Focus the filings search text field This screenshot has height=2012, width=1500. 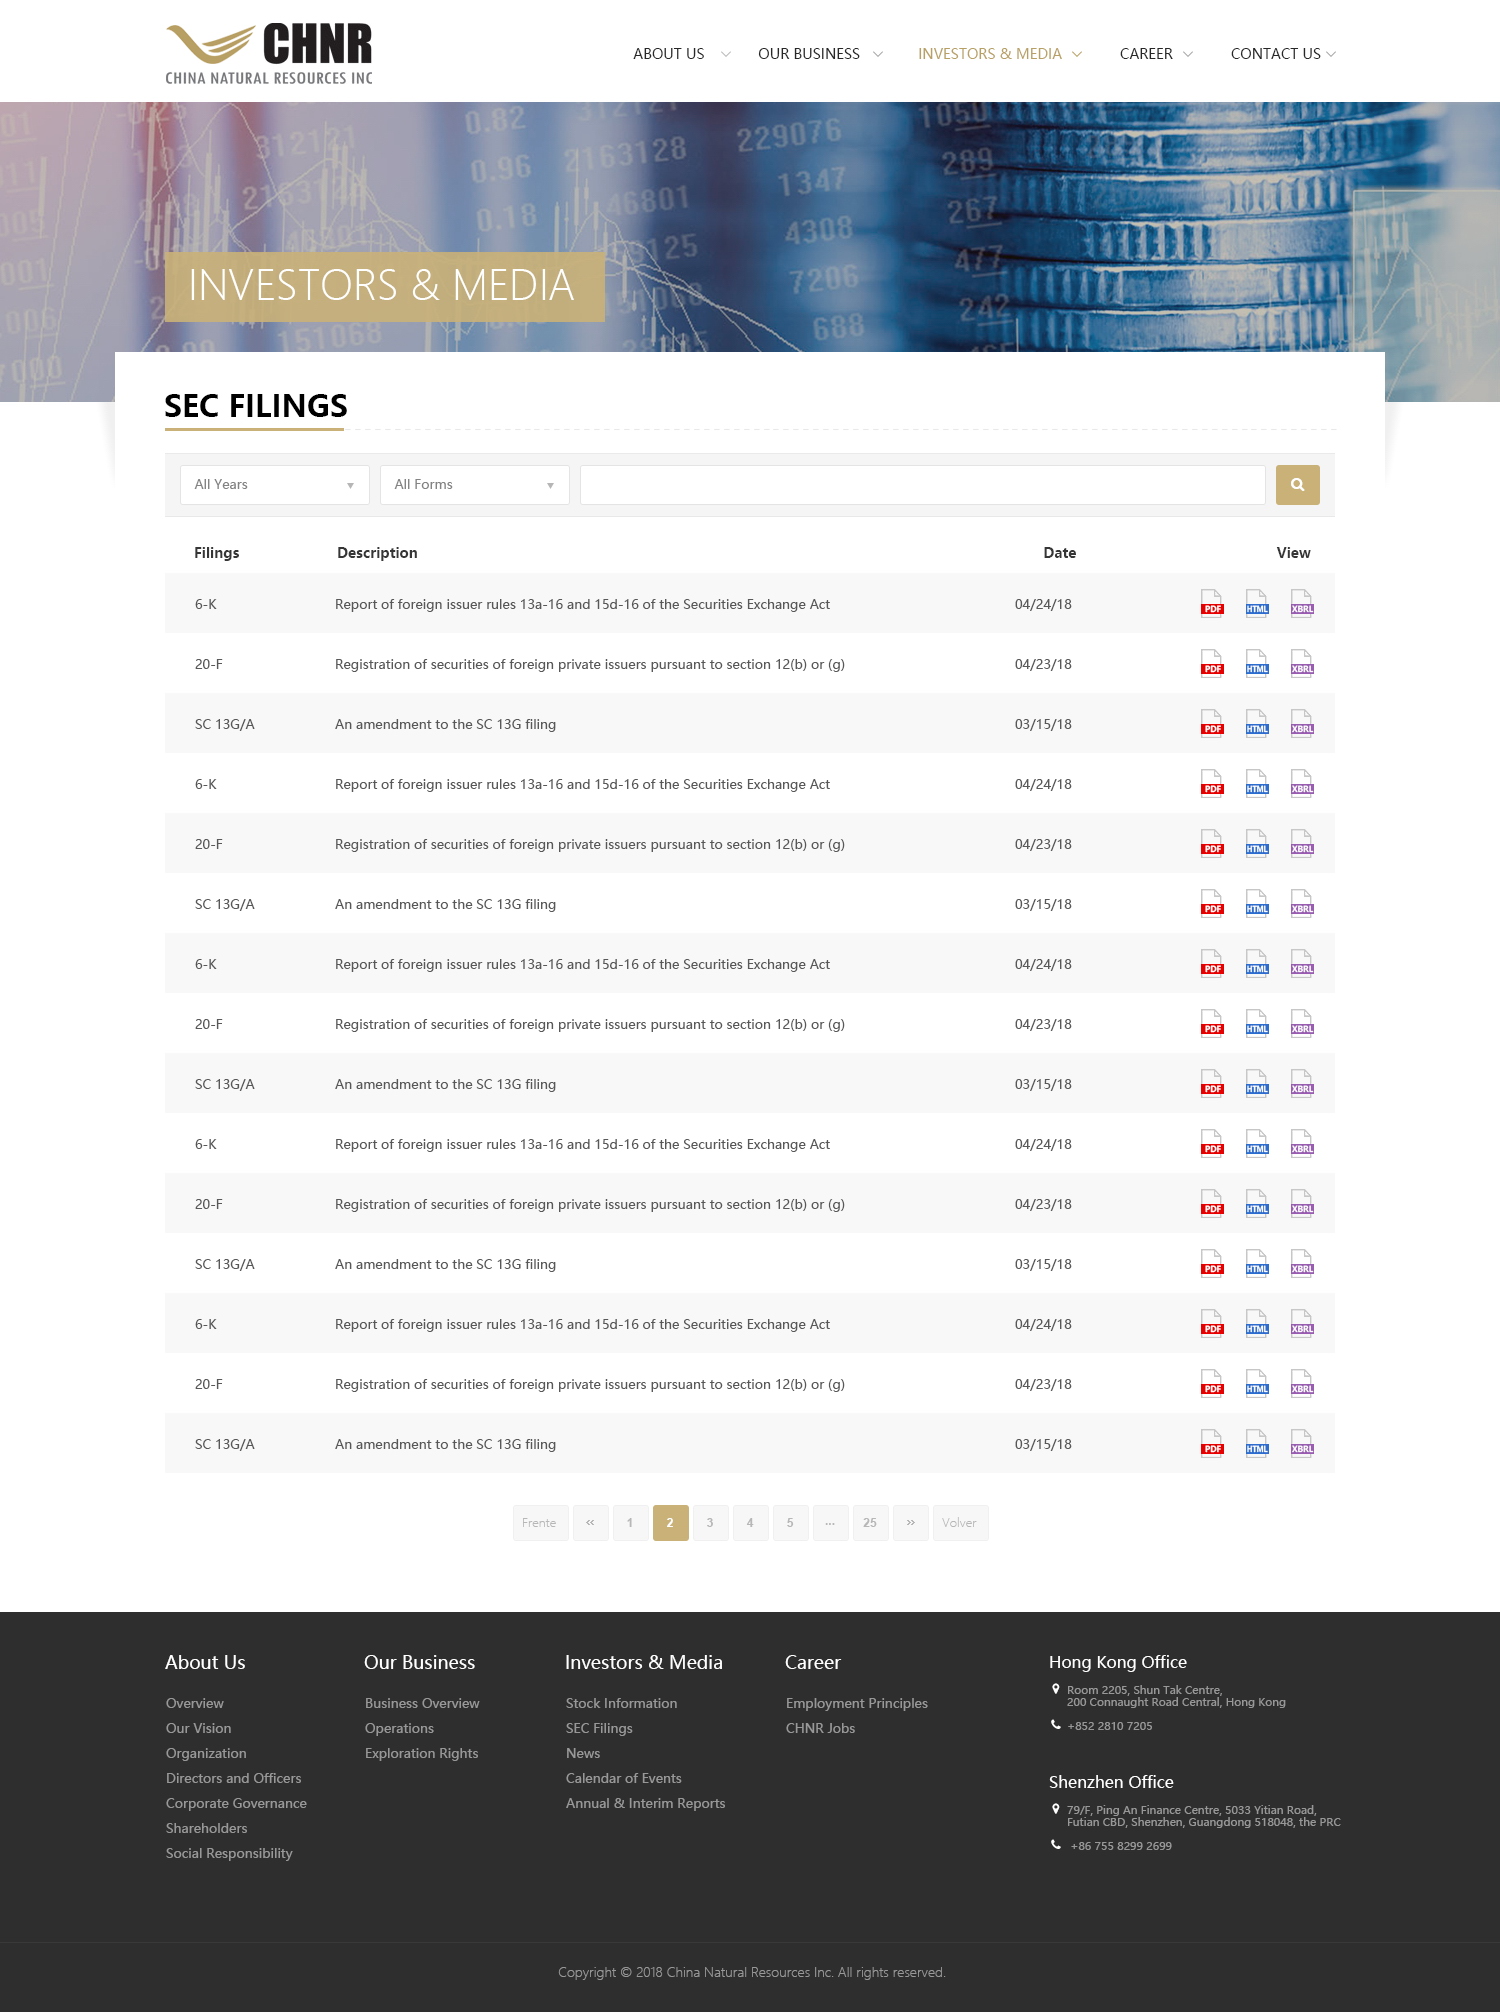click(x=922, y=485)
